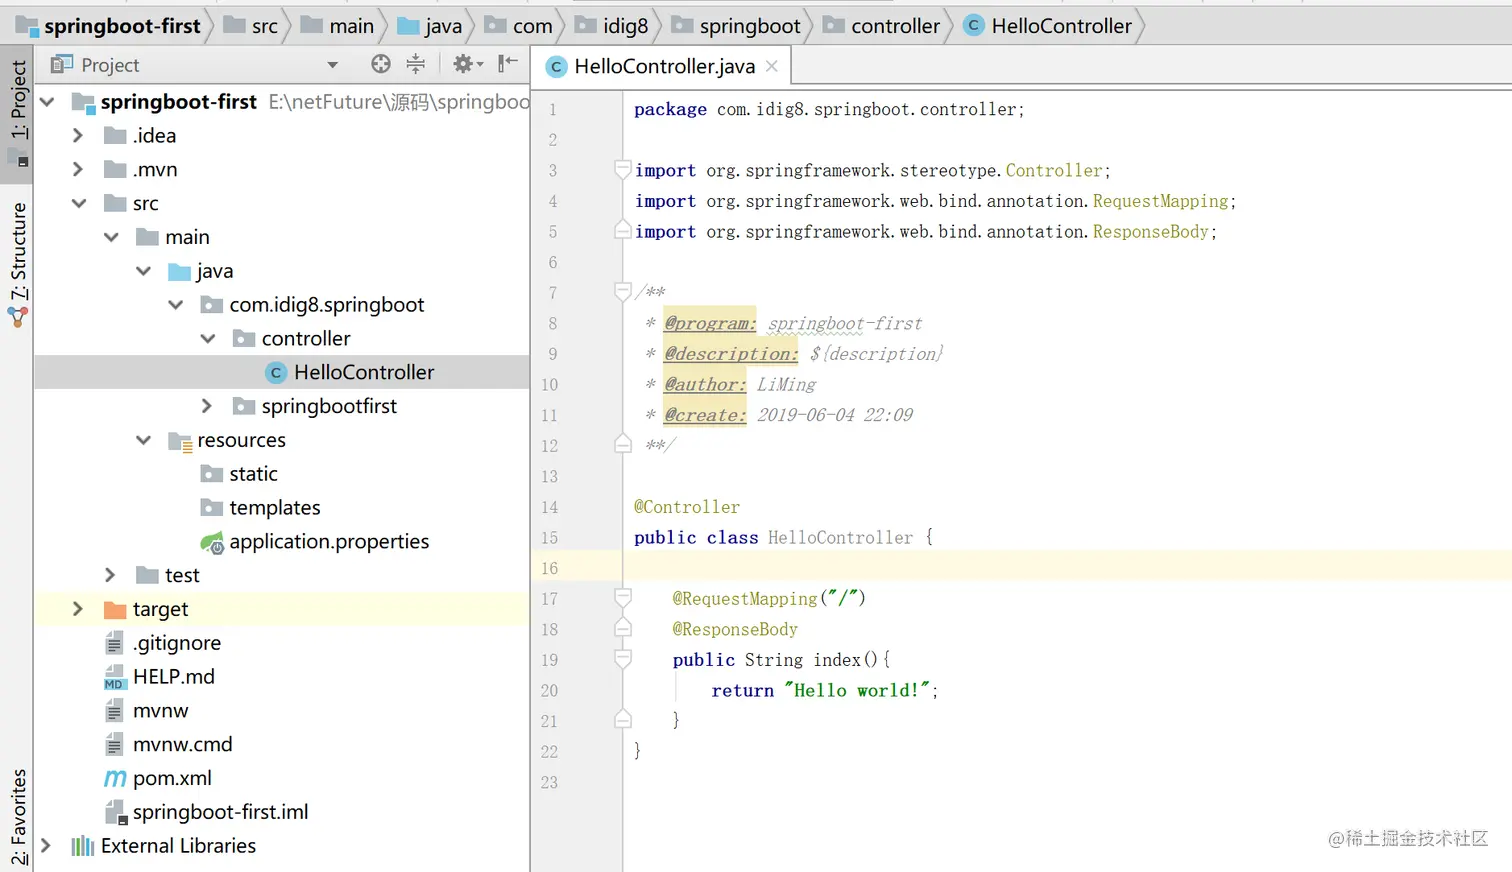Image resolution: width=1512 pixels, height=872 pixels.
Task: Select the mvnw file
Action: (x=146, y=711)
